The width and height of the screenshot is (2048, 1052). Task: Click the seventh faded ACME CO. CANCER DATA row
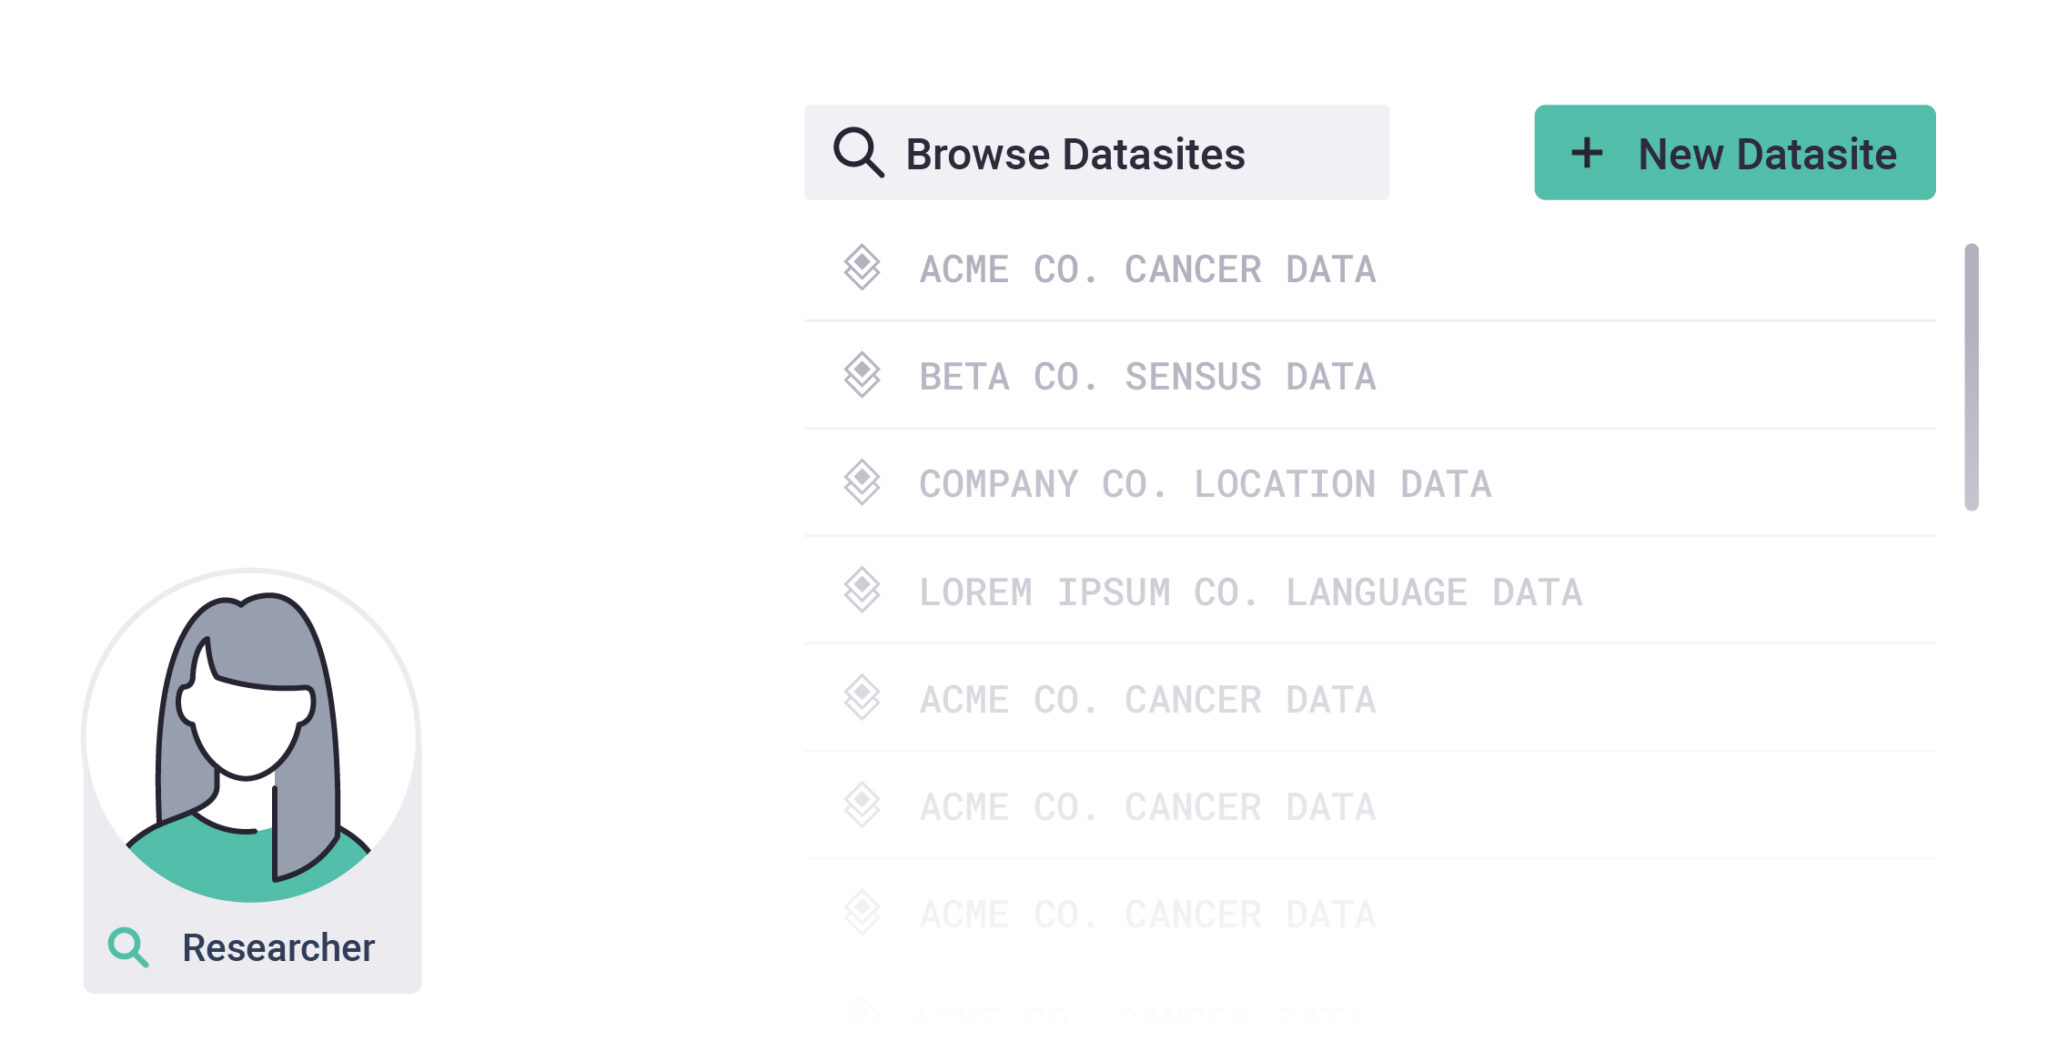click(x=1147, y=914)
